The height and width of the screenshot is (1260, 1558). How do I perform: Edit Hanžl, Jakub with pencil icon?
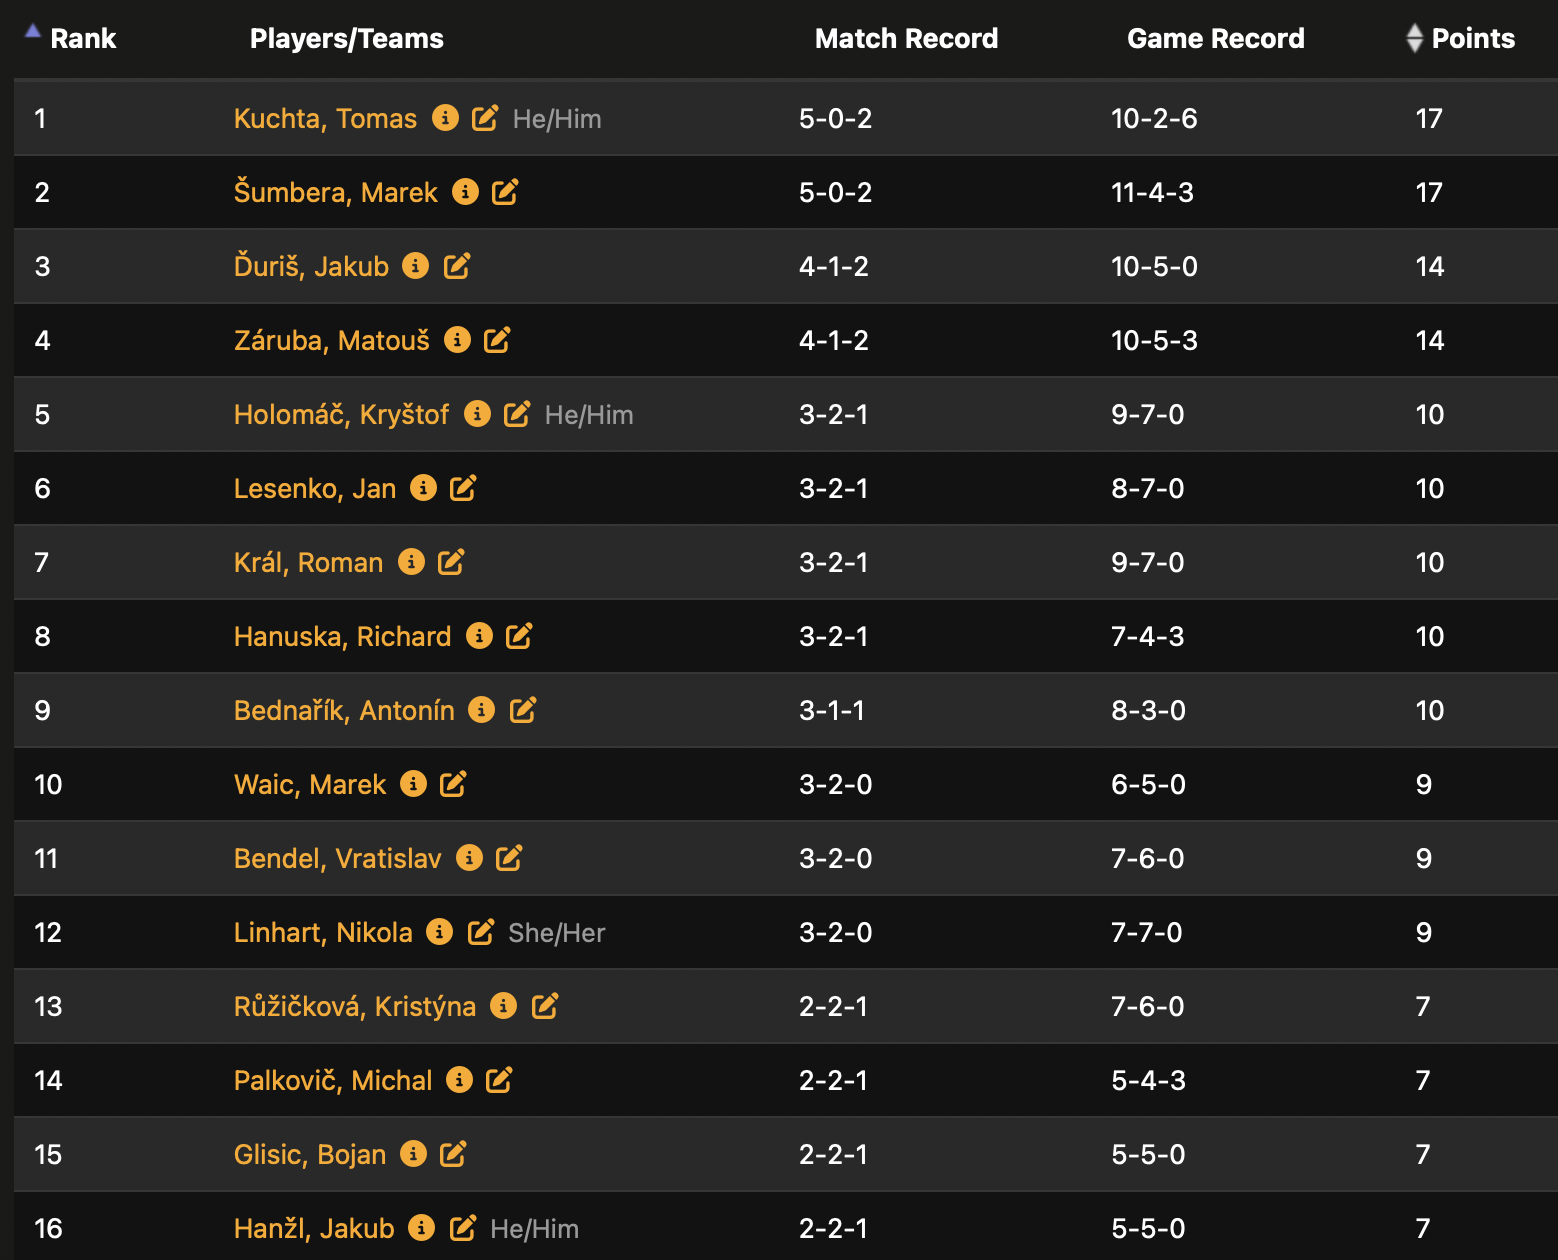(x=463, y=1228)
